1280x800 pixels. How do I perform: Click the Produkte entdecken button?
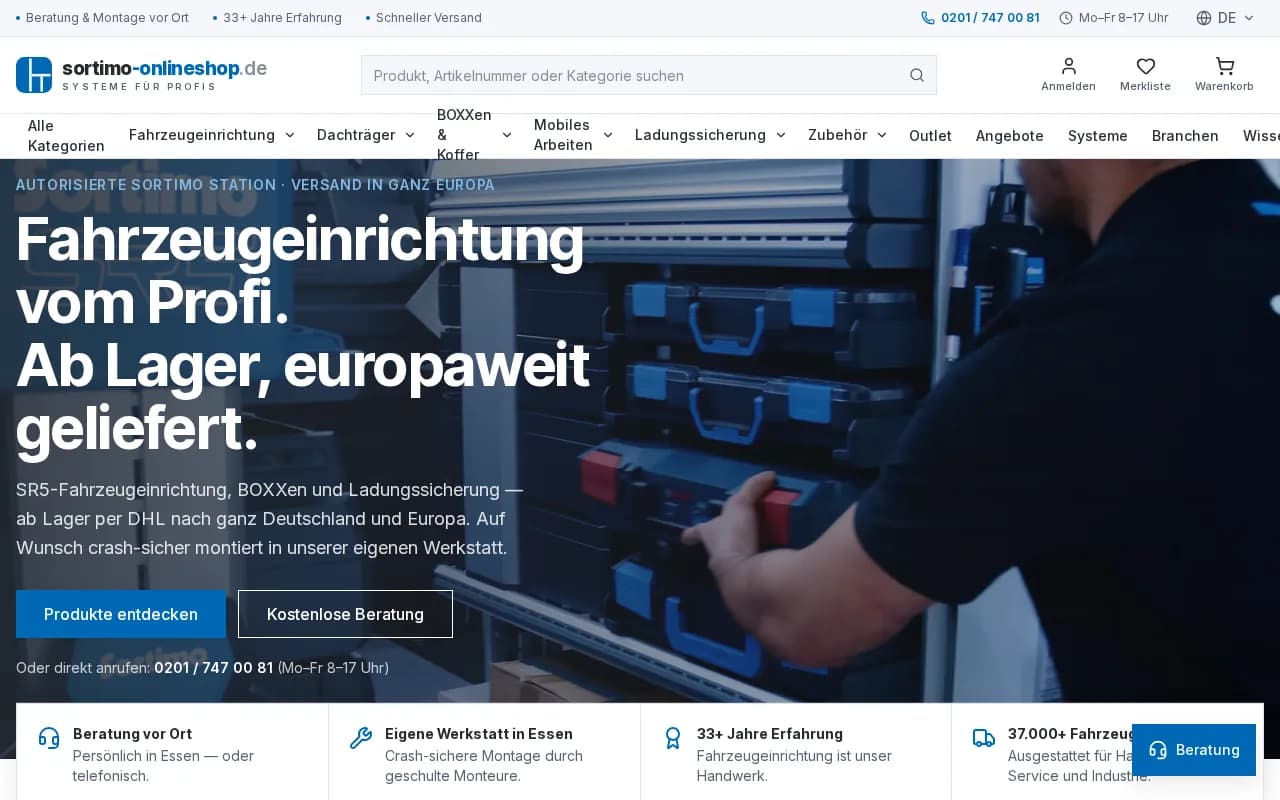121,614
